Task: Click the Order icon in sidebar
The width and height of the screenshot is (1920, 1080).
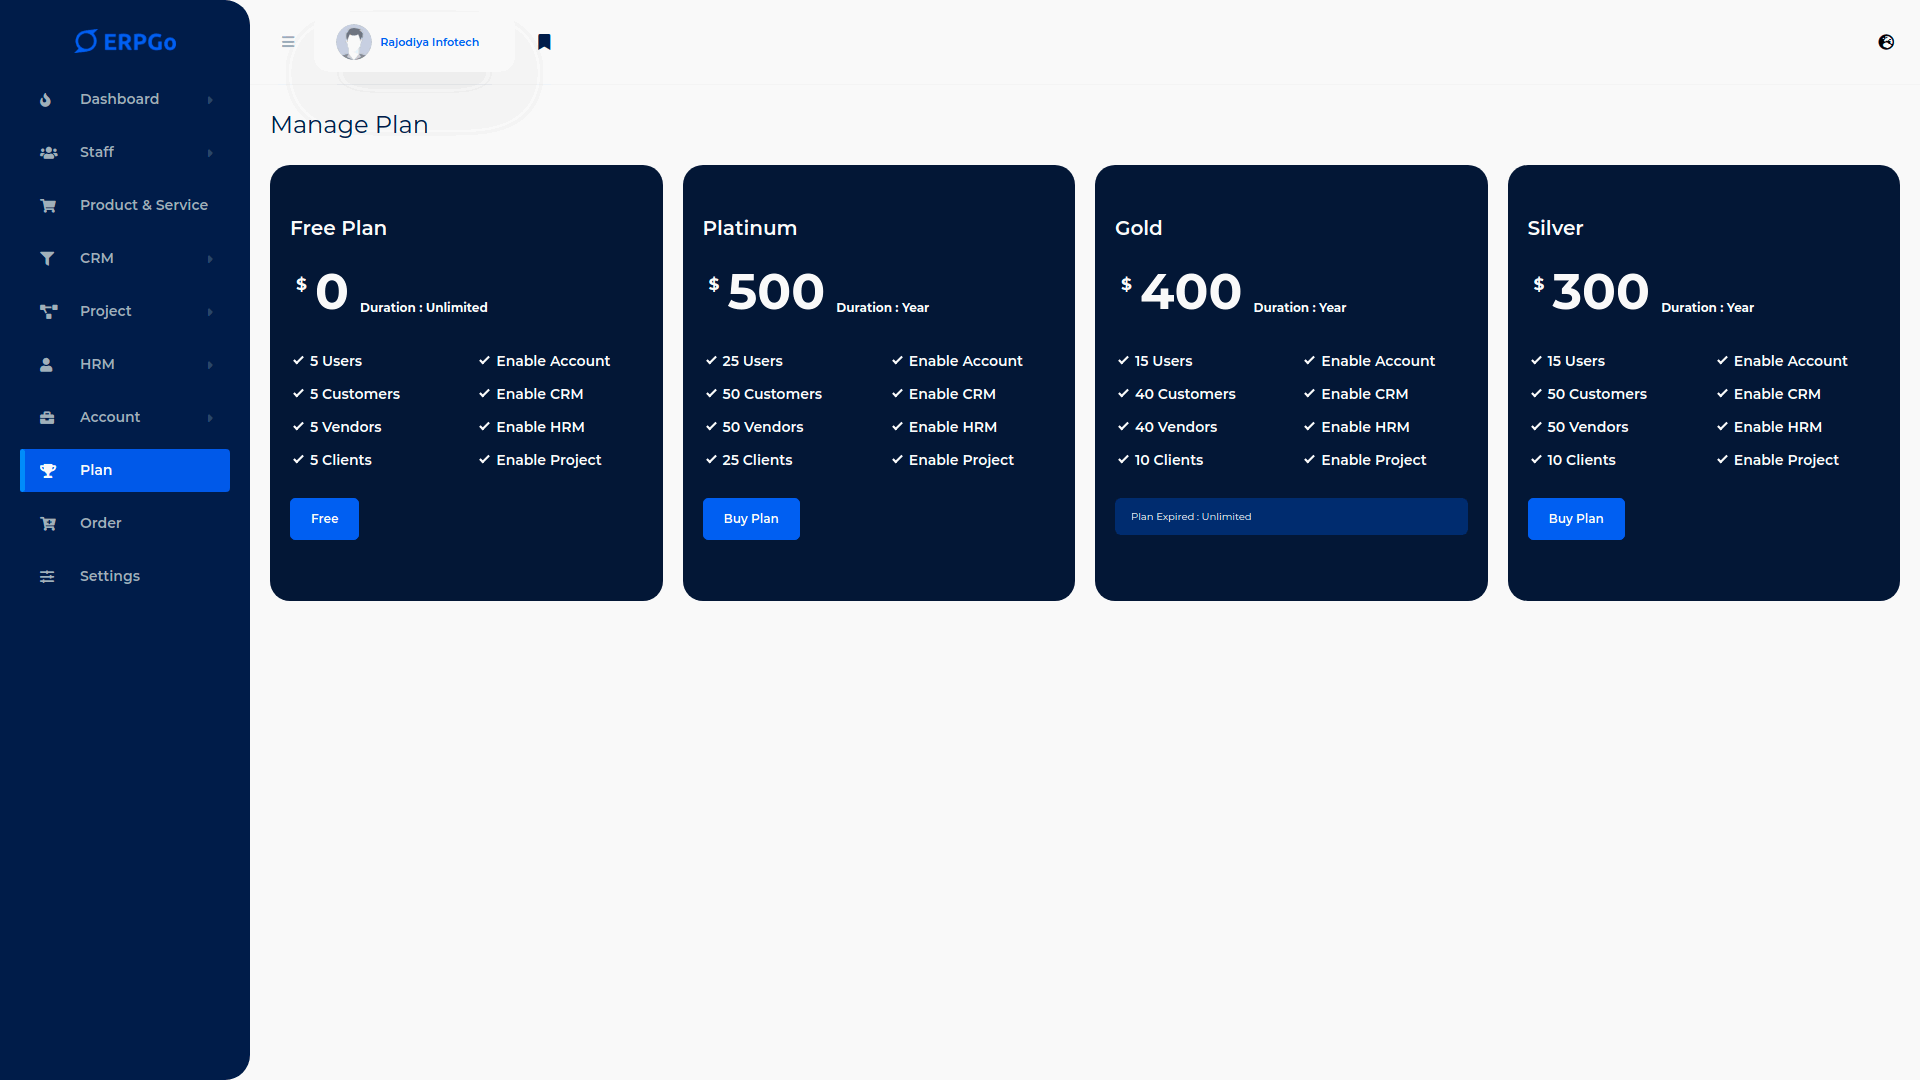Action: (x=45, y=522)
